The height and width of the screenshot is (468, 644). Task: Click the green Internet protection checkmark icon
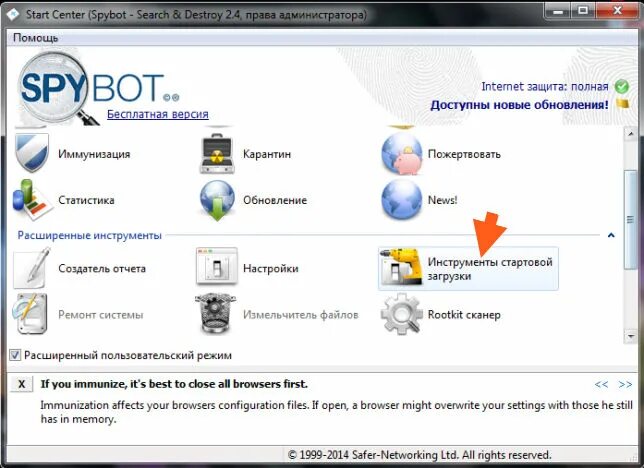622,86
